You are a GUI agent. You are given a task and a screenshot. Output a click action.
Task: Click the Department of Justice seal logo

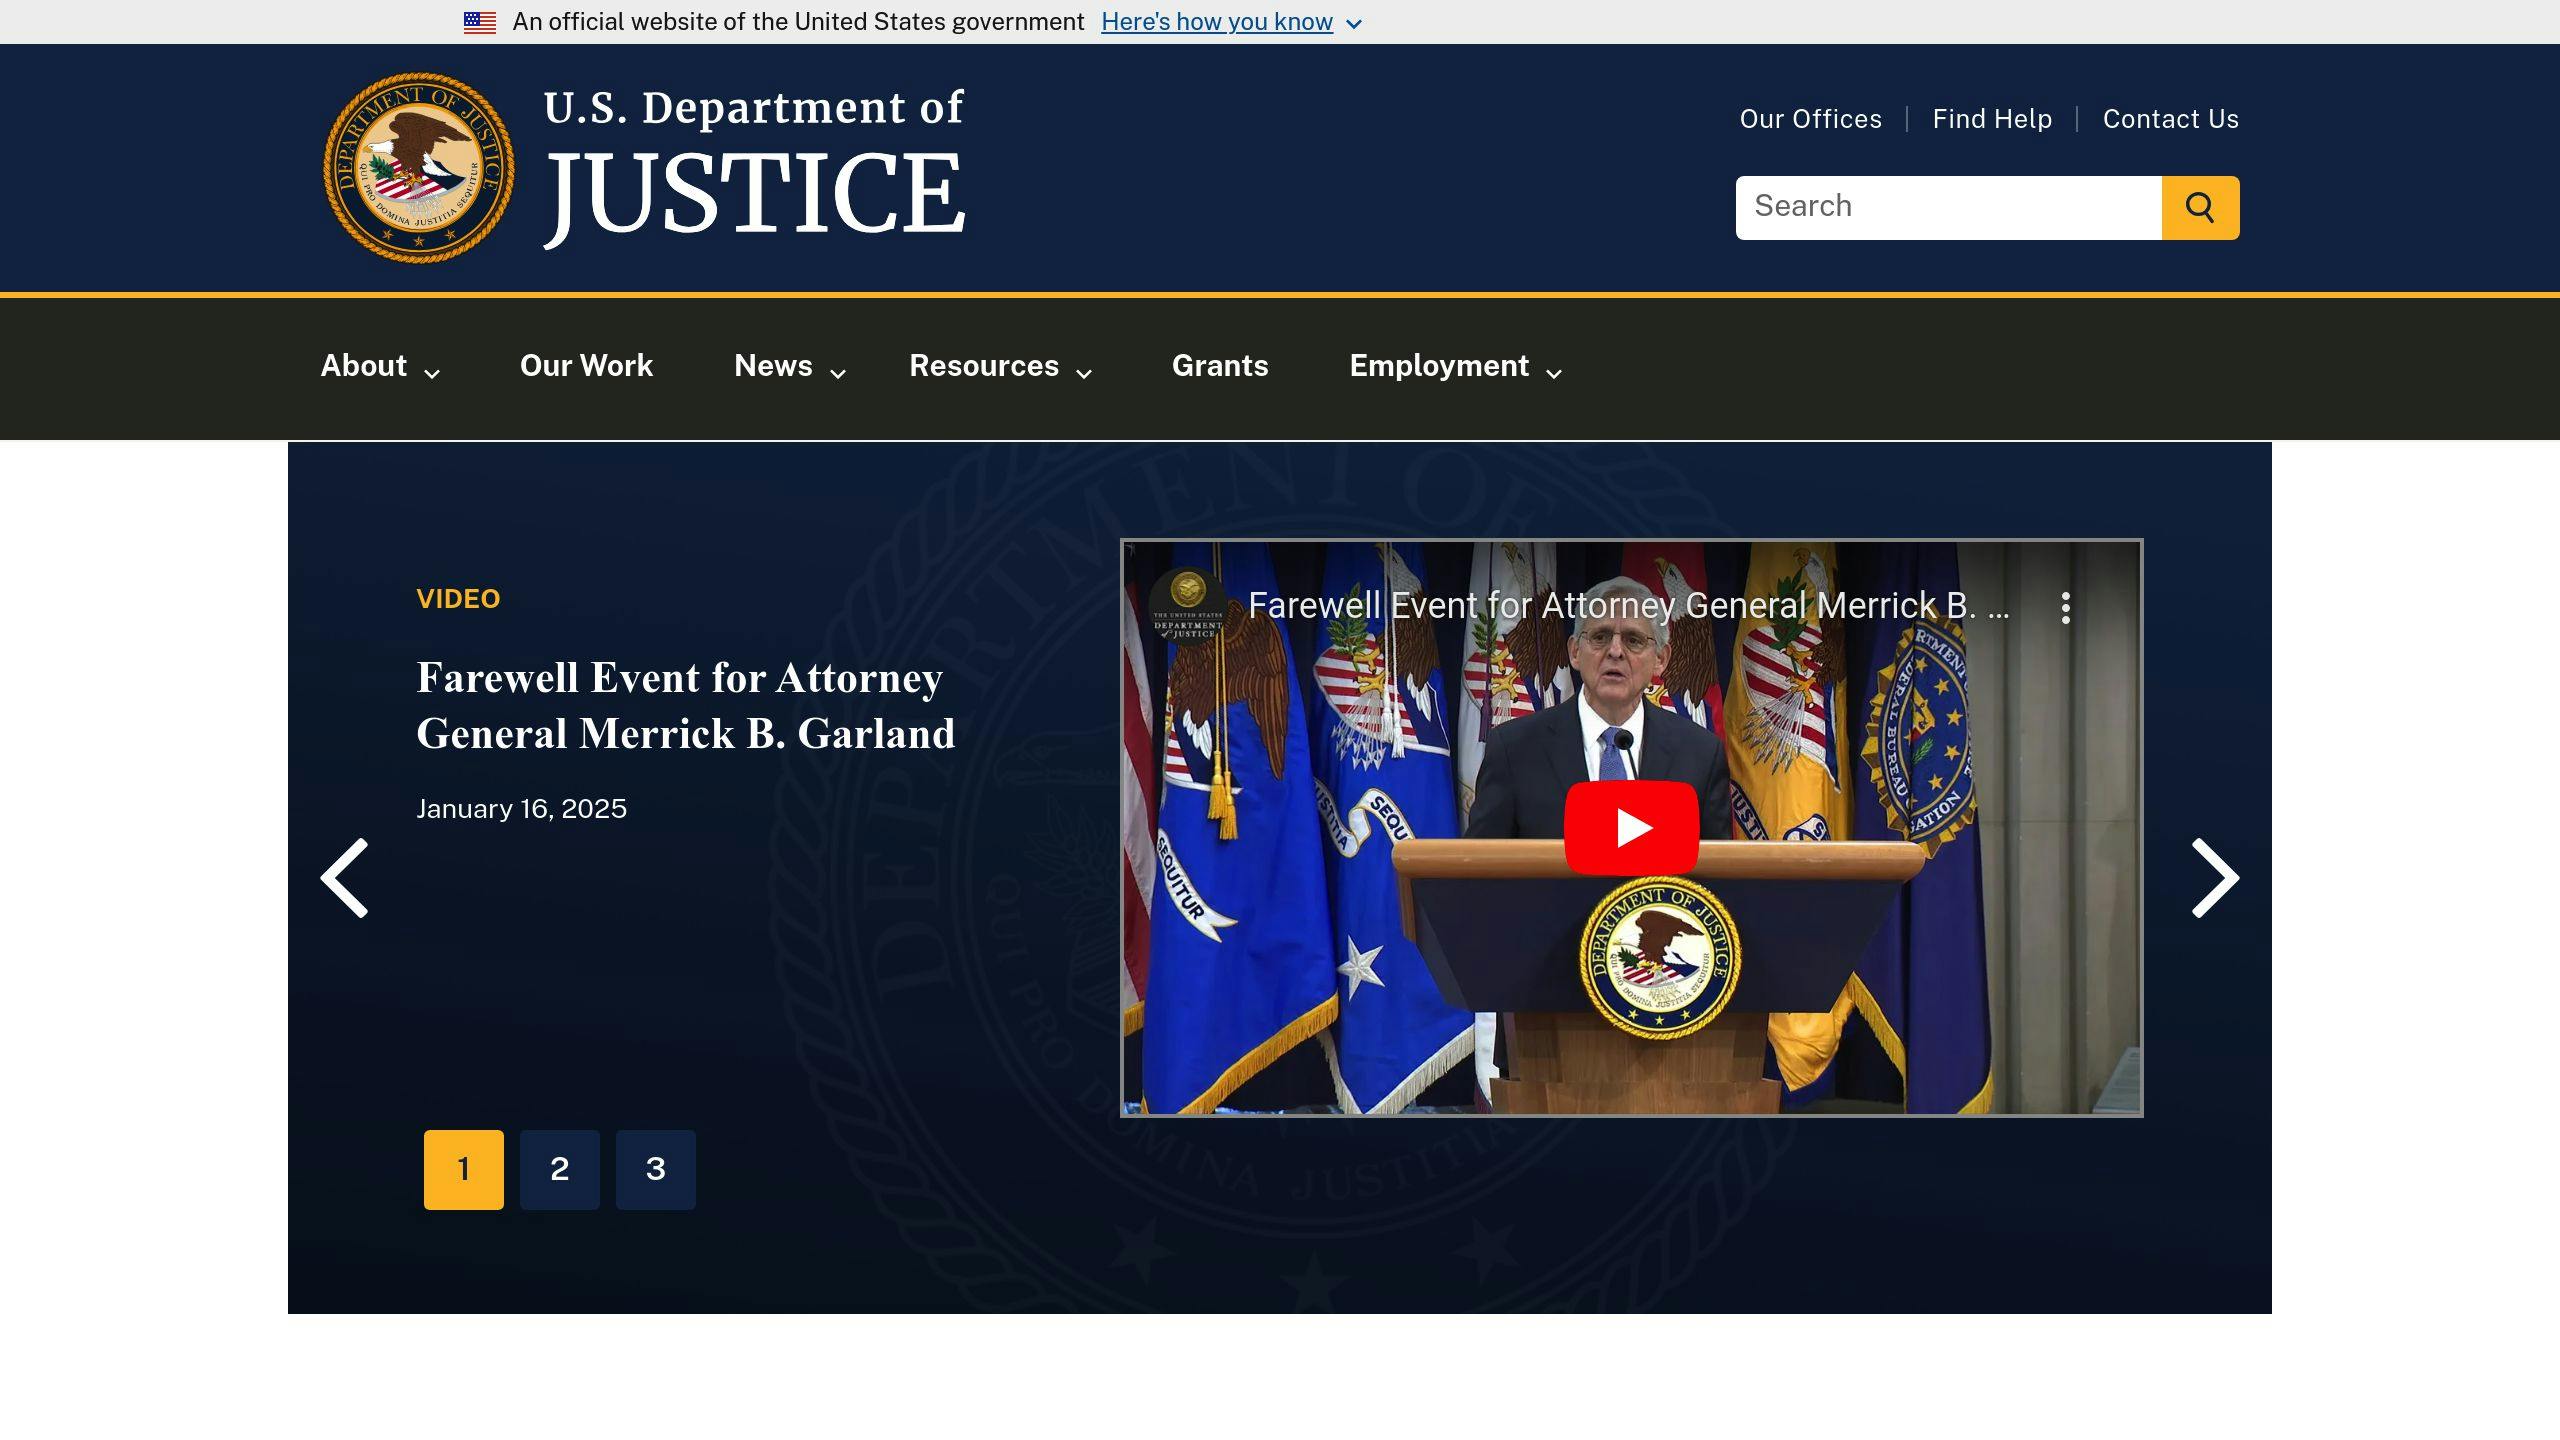pyautogui.click(x=419, y=168)
